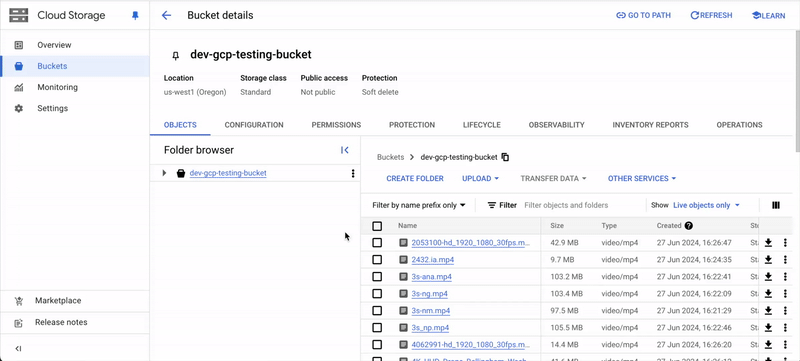The width and height of the screenshot is (800, 361).
Task: Open the folder browser bucket options menu
Action: [353, 173]
